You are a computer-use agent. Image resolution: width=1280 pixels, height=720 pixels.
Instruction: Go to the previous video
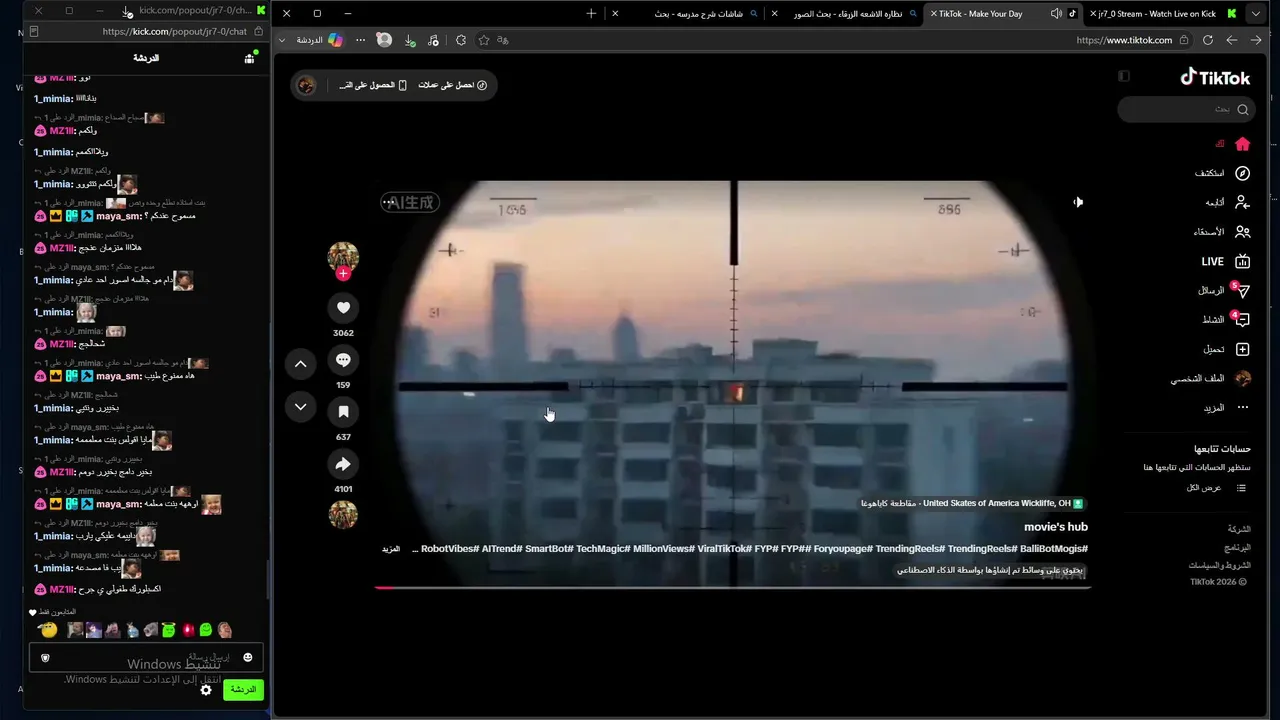tap(301, 364)
